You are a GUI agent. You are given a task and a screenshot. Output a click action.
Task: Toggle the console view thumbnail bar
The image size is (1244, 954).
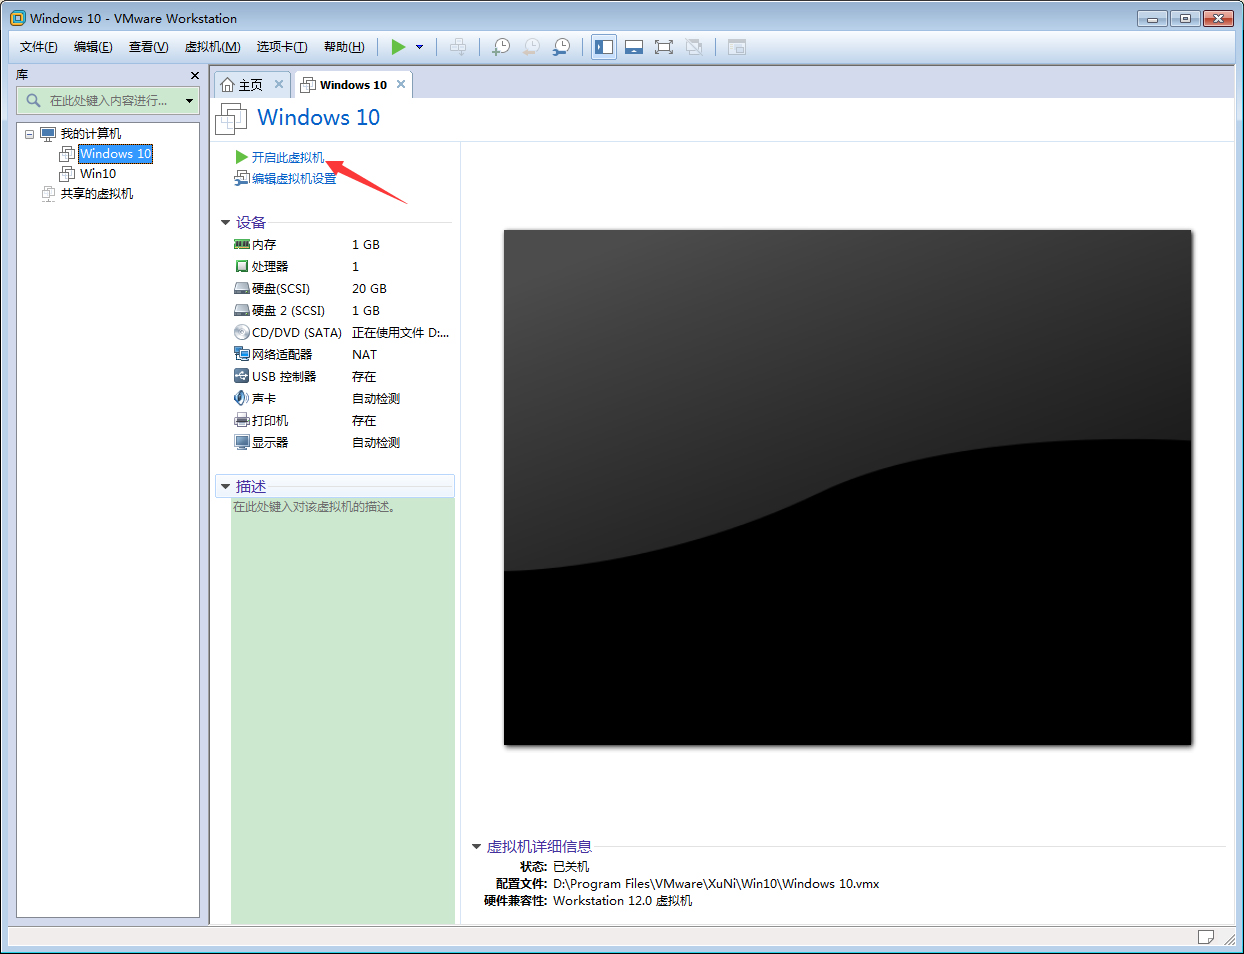click(634, 46)
